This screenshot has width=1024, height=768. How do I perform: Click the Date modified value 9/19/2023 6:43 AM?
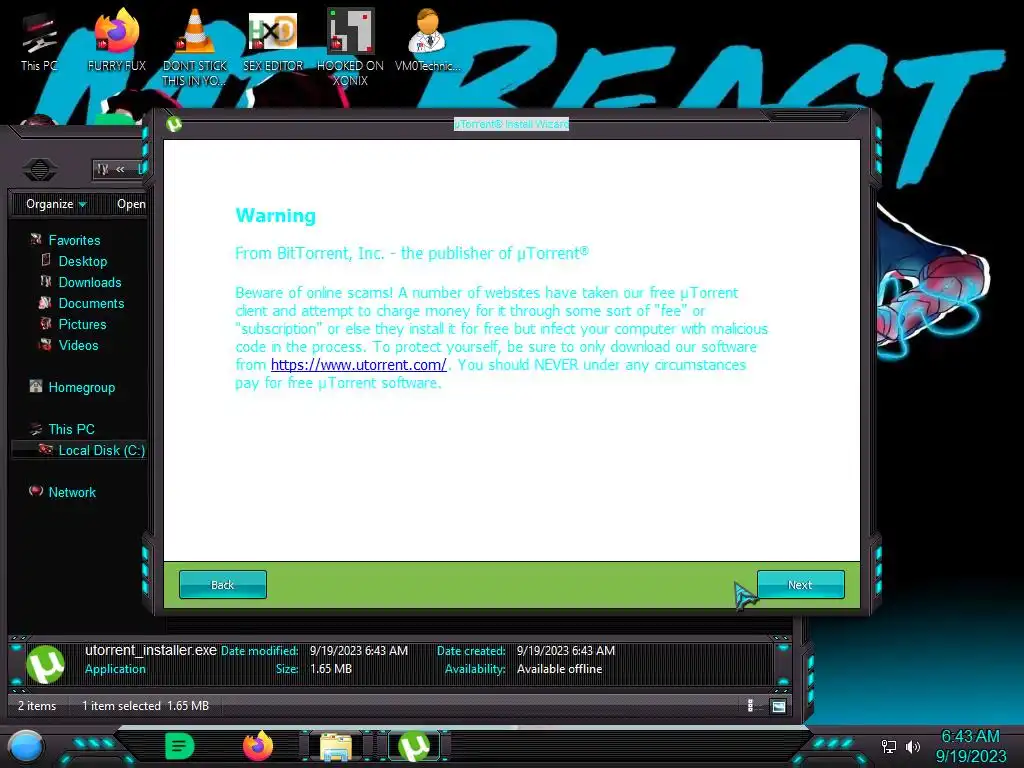(359, 650)
